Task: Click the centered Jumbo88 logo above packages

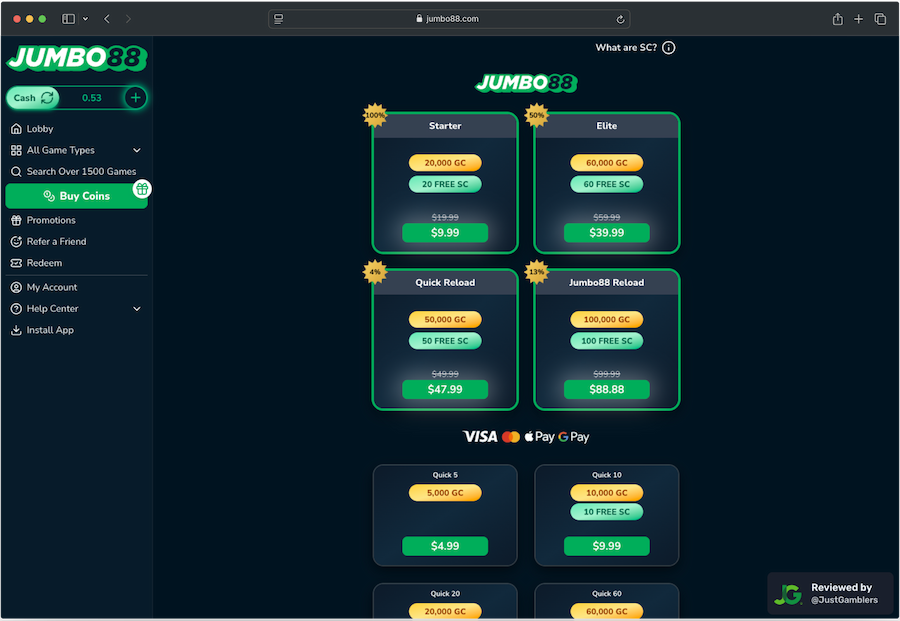Action: 526,83
